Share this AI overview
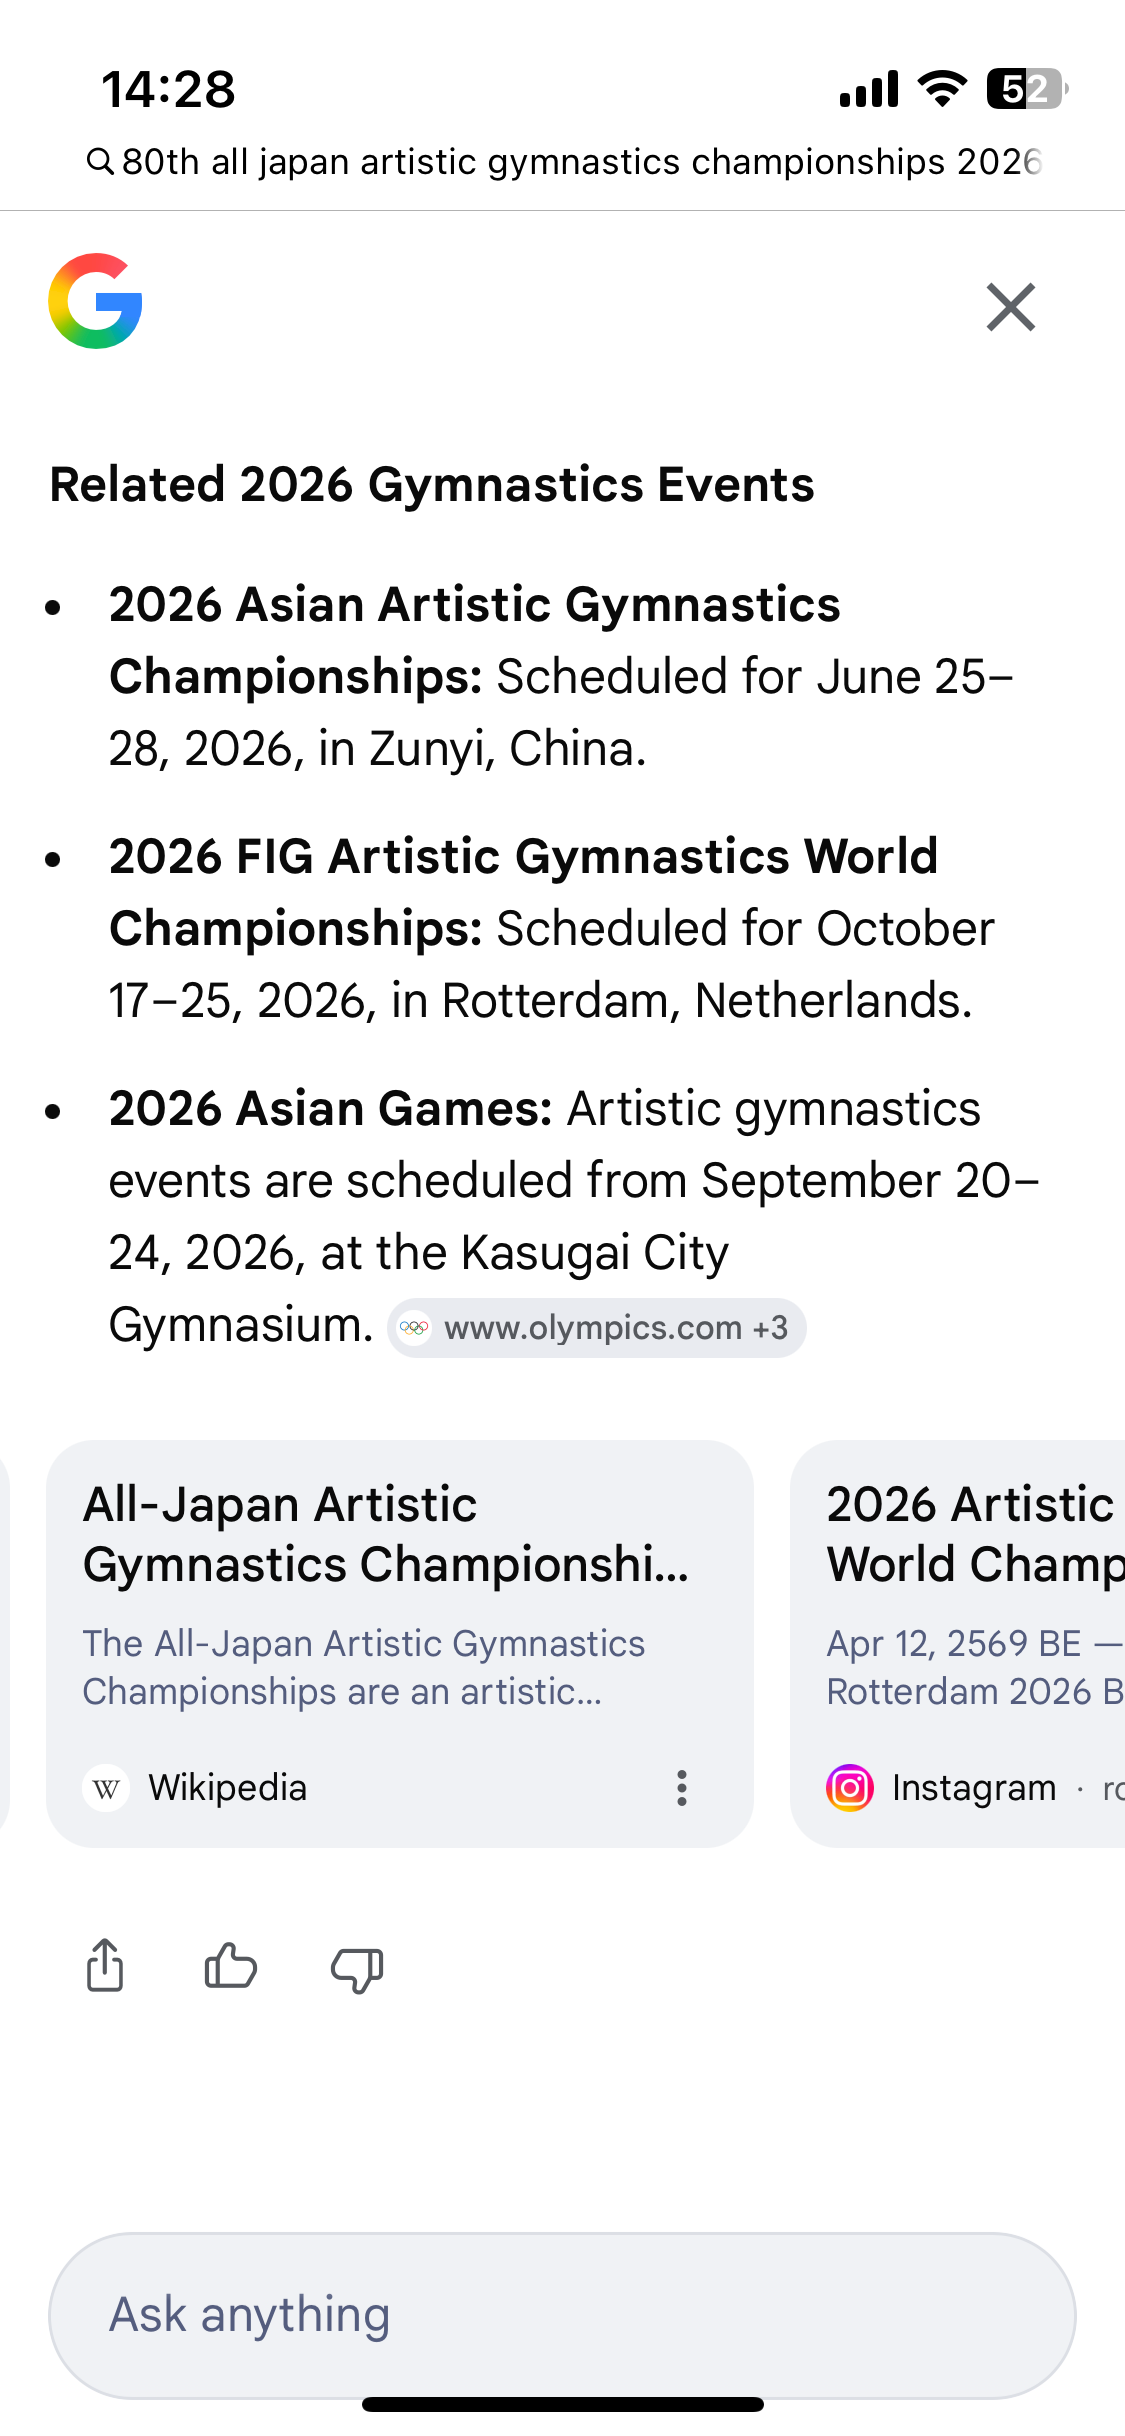This screenshot has width=1125, height=2436. 105,1966
